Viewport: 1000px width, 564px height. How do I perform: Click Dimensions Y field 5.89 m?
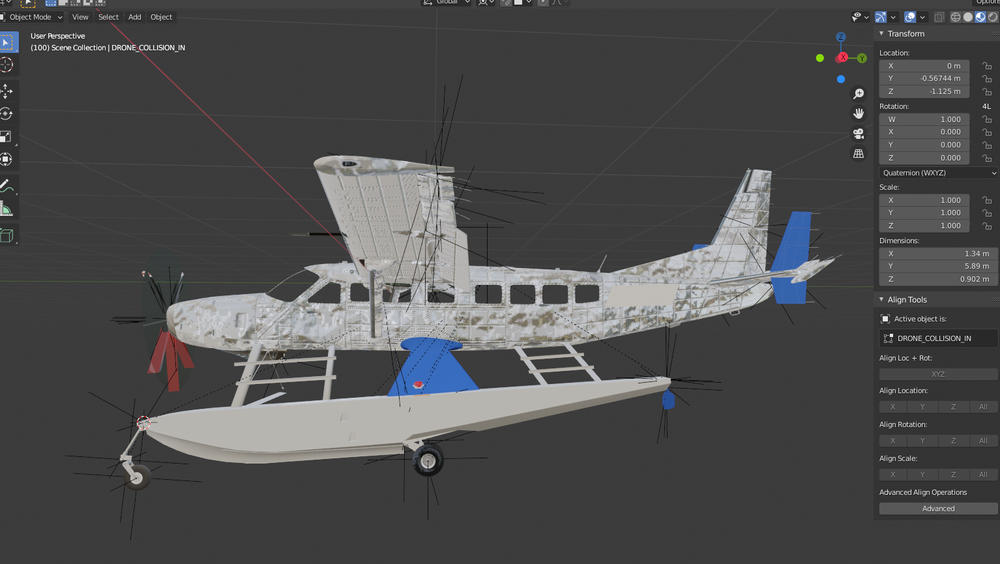pos(938,266)
